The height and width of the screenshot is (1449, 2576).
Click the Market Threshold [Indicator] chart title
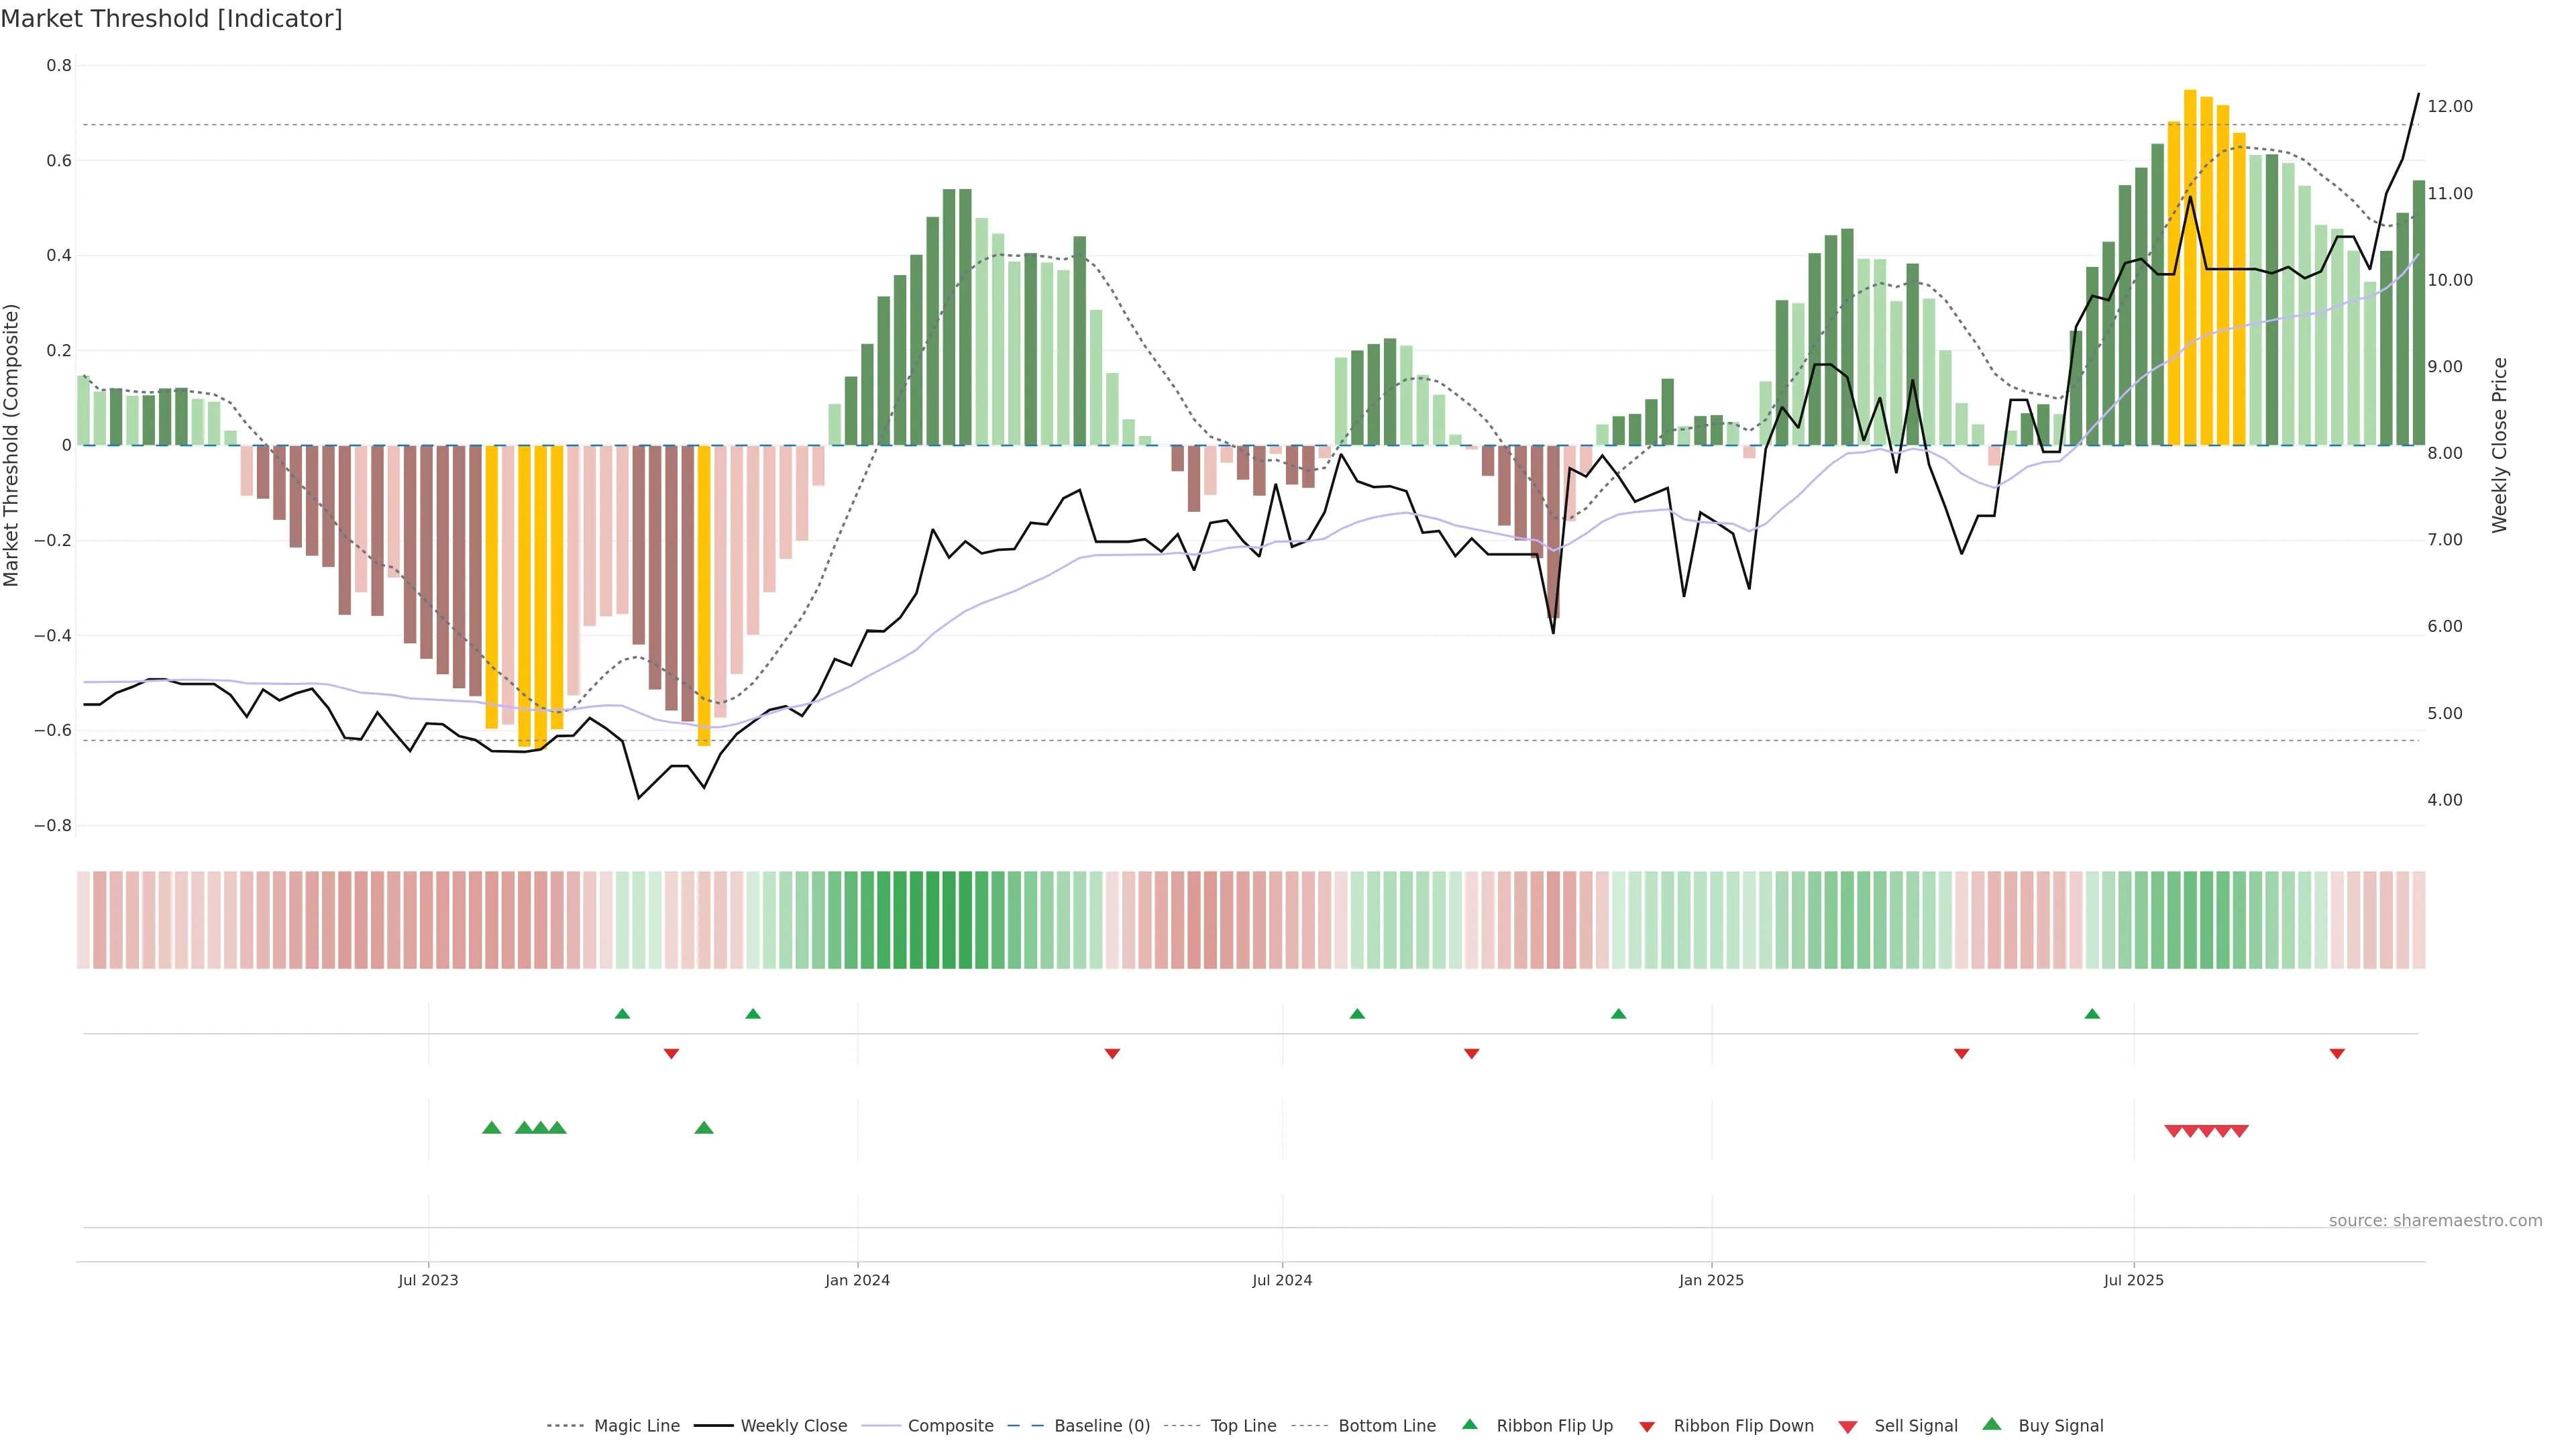(x=171, y=19)
